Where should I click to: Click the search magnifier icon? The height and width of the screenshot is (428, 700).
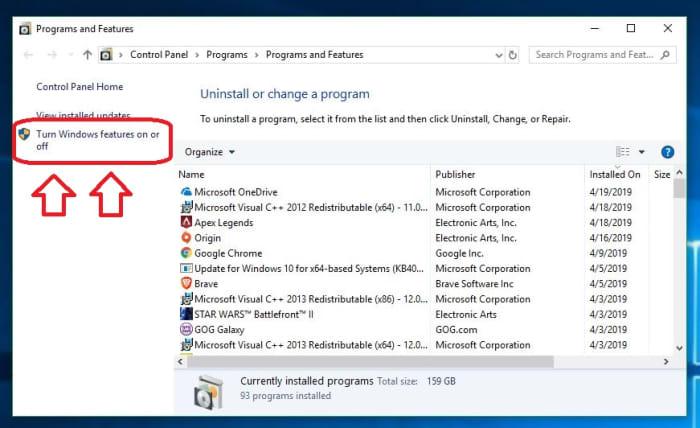(x=665, y=55)
